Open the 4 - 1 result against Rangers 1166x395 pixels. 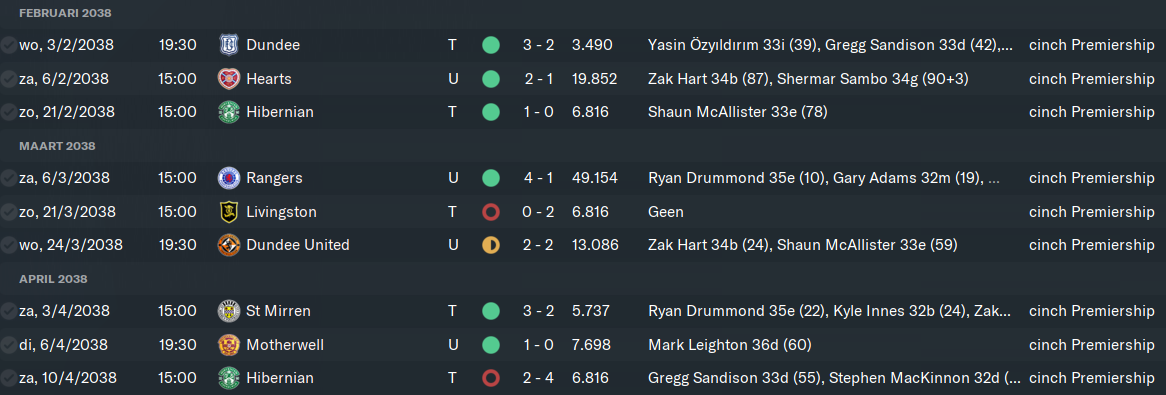pyautogui.click(x=538, y=178)
